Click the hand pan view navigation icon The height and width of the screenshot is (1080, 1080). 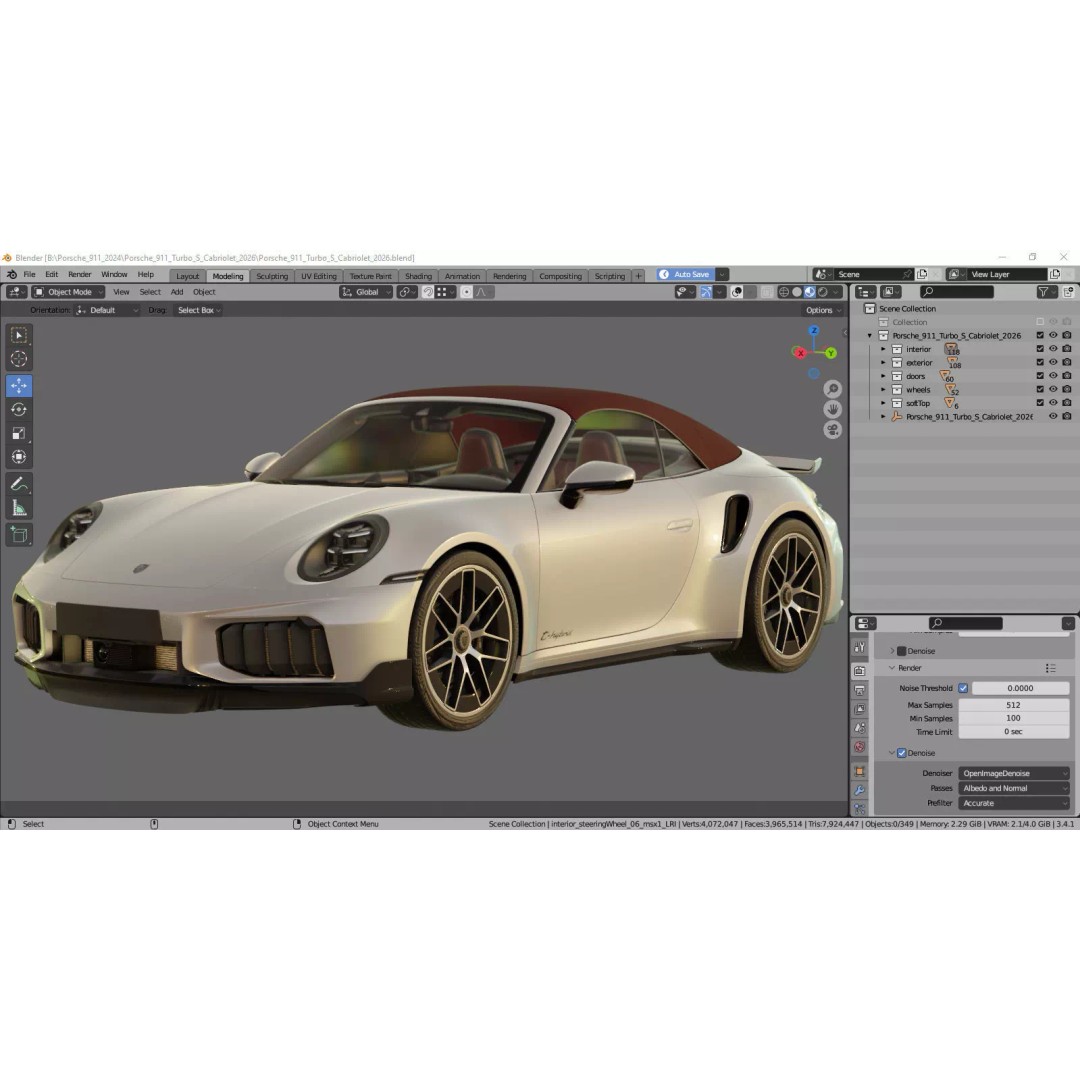coord(833,410)
